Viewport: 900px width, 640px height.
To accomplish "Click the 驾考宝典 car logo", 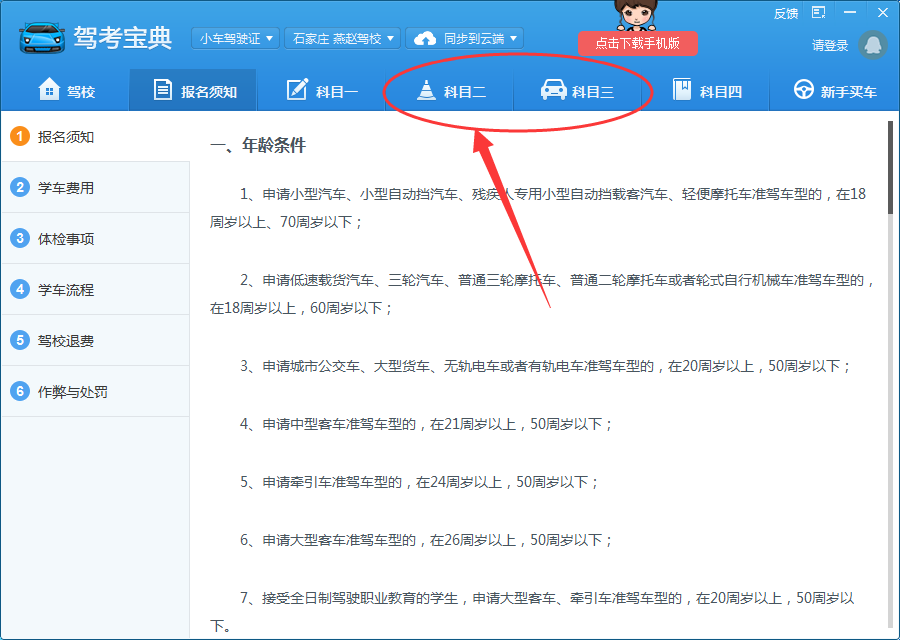I will pos(36,36).
